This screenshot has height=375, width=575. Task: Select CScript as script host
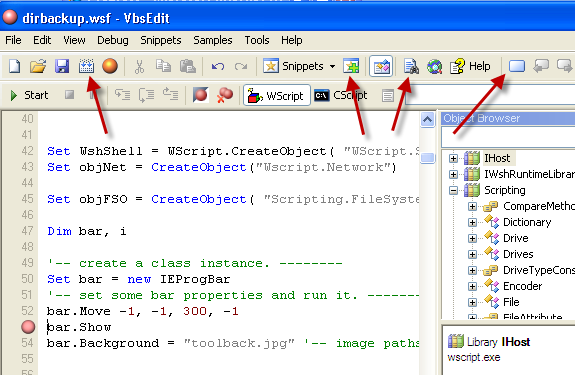pyautogui.click(x=341, y=95)
